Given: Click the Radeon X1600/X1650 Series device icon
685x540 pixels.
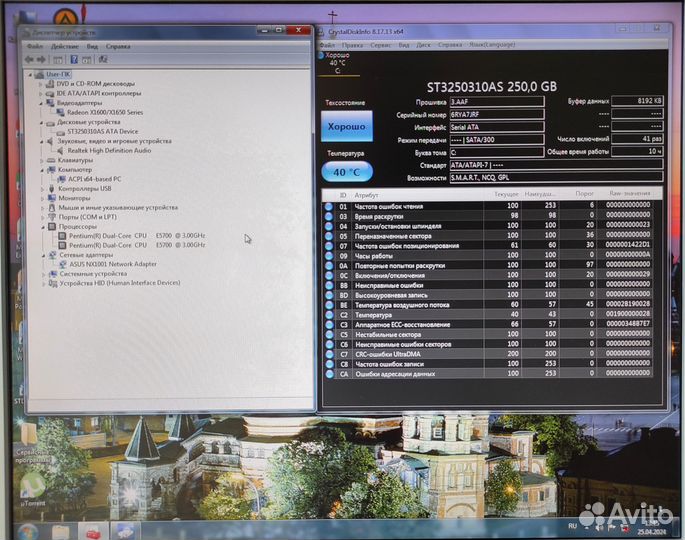Looking at the screenshot, I should click(x=60, y=112).
